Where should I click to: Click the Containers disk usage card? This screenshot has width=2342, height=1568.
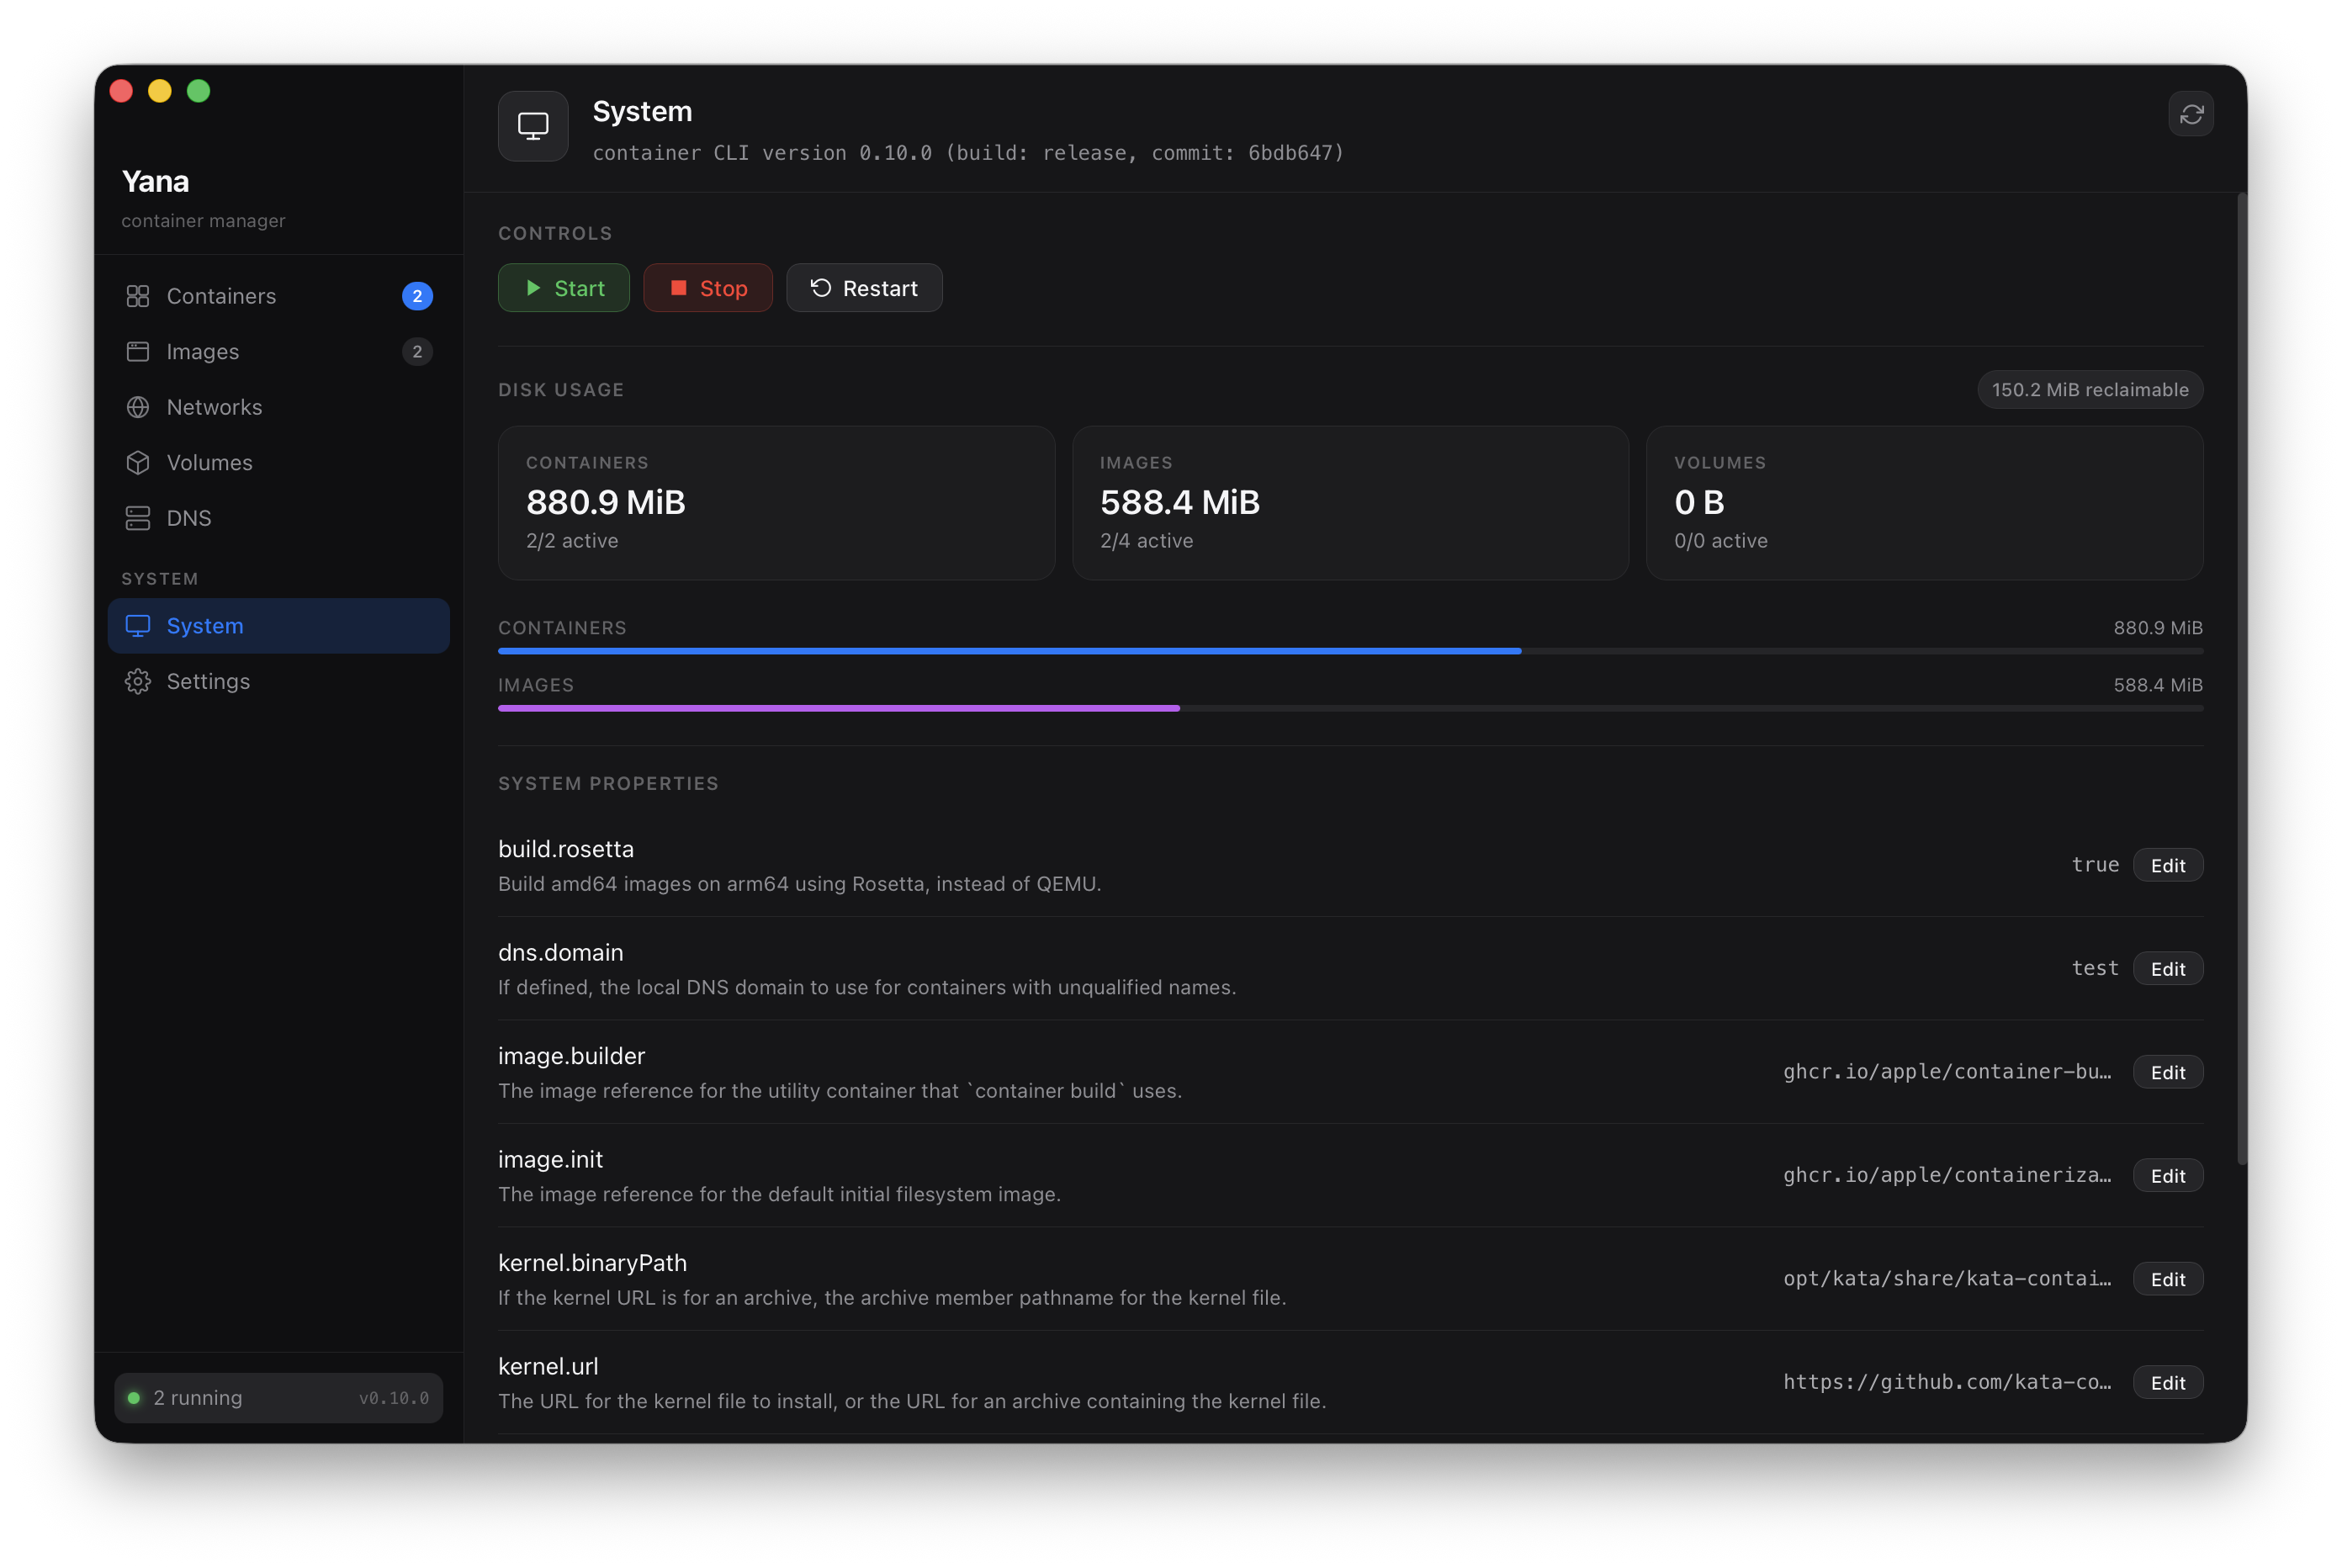point(776,503)
